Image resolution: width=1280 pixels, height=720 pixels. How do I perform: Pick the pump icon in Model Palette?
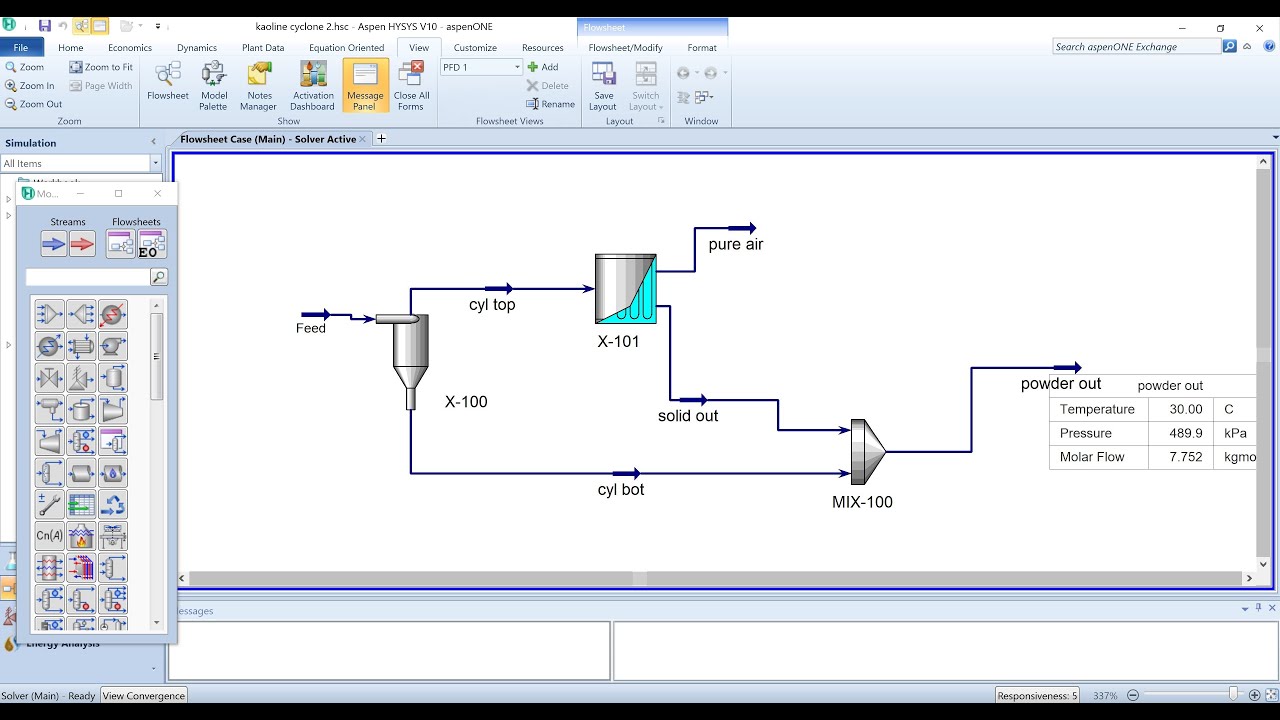tap(113, 347)
